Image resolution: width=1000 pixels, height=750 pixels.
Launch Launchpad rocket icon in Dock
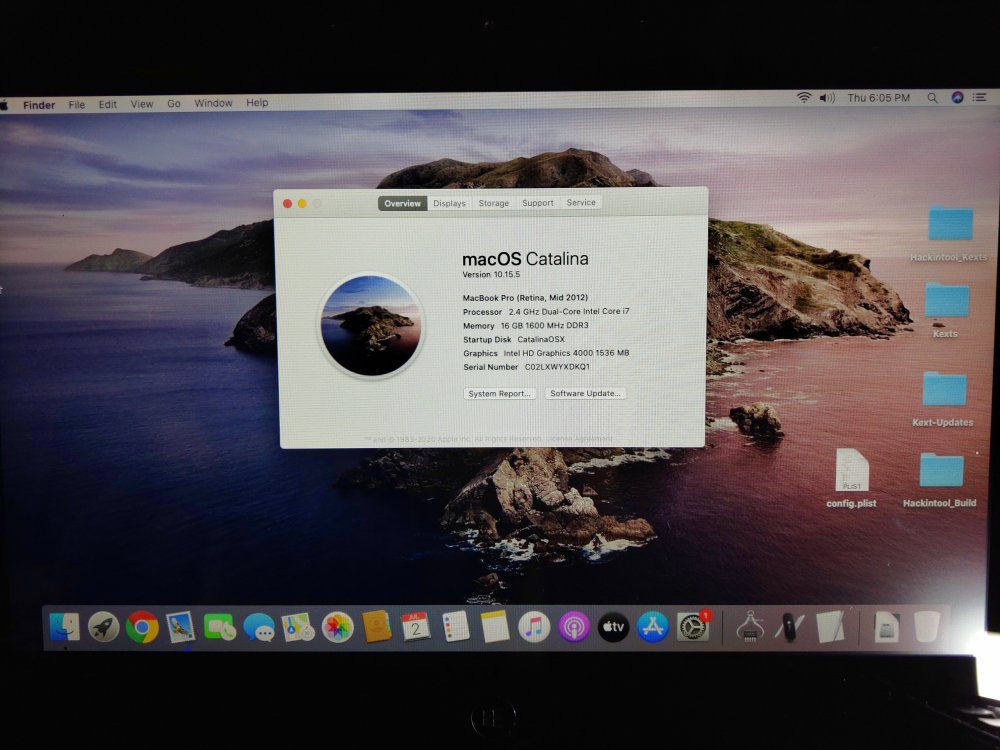(x=103, y=627)
